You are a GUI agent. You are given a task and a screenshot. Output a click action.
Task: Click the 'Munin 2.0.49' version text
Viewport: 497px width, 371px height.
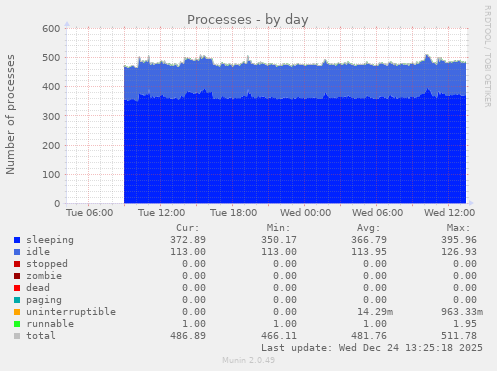pyautogui.click(x=249, y=360)
